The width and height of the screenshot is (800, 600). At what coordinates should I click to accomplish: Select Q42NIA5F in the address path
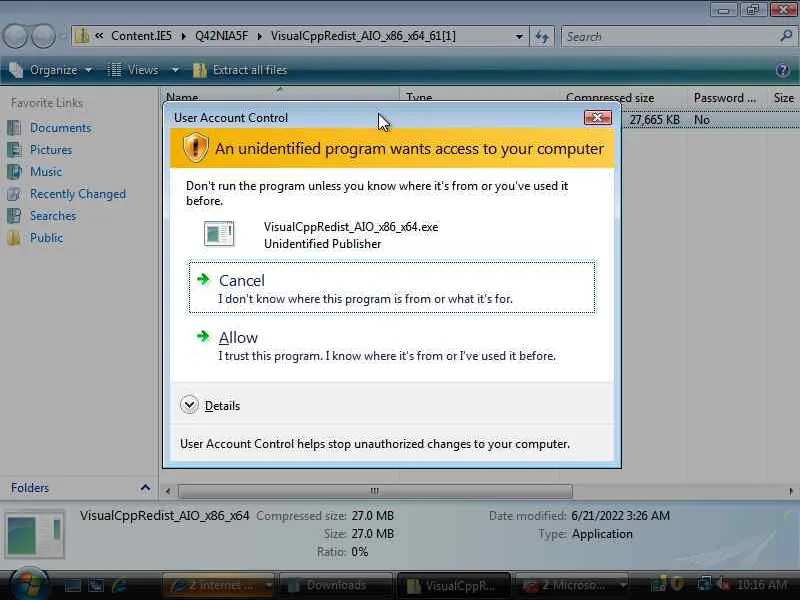[221, 36]
